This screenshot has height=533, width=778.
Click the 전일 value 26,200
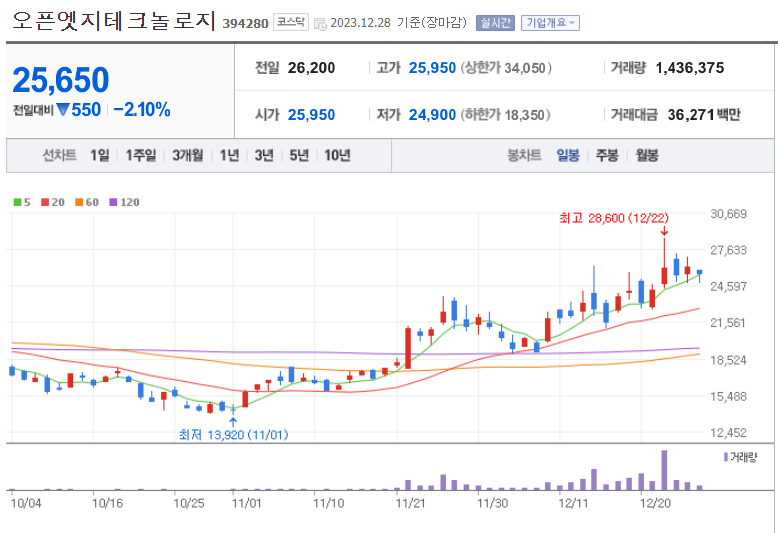click(311, 68)
